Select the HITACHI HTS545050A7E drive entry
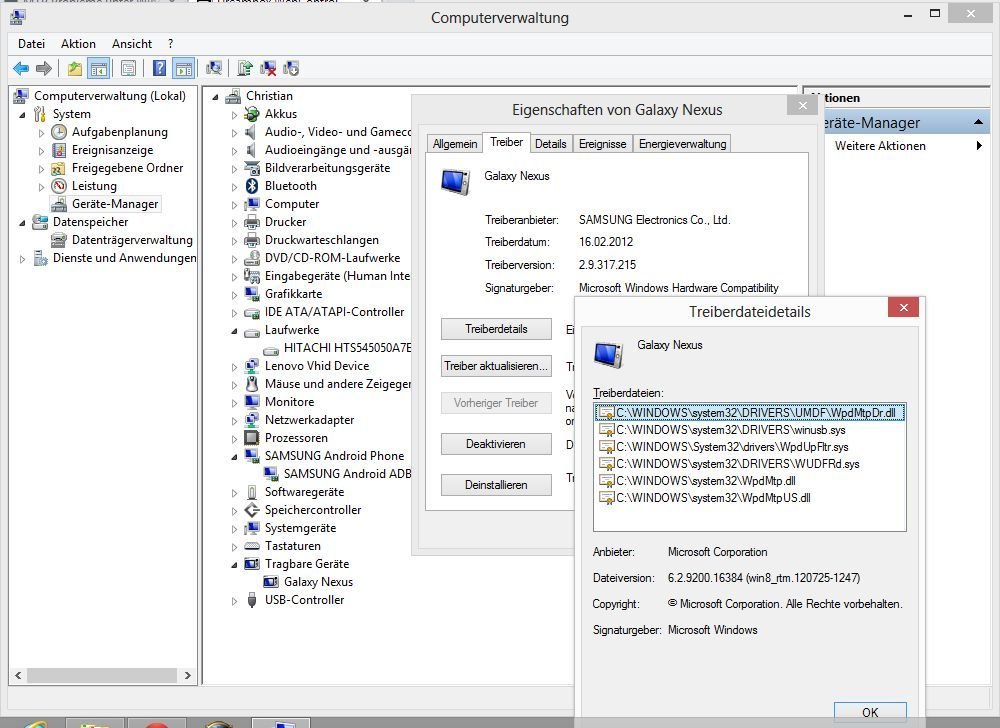 tap(347, 347)
